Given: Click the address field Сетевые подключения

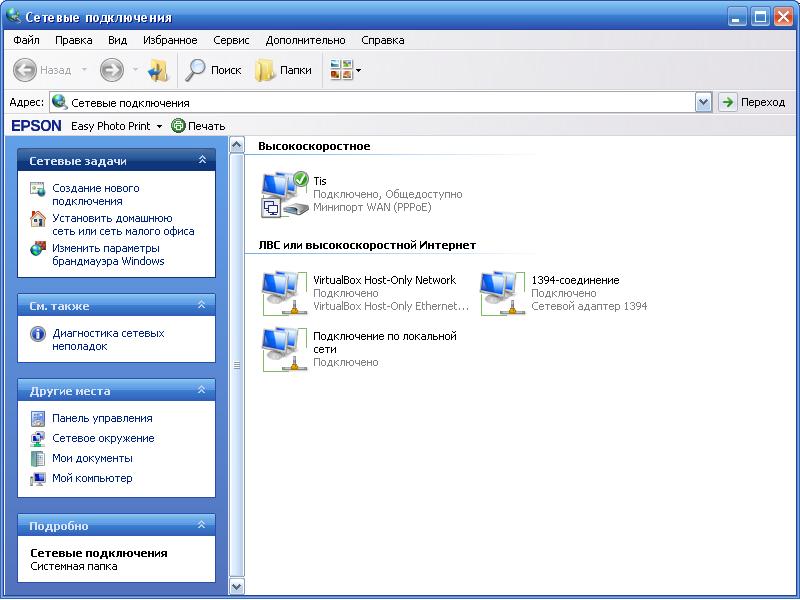Looking at the screenshot, I should (x=373, y=103).
